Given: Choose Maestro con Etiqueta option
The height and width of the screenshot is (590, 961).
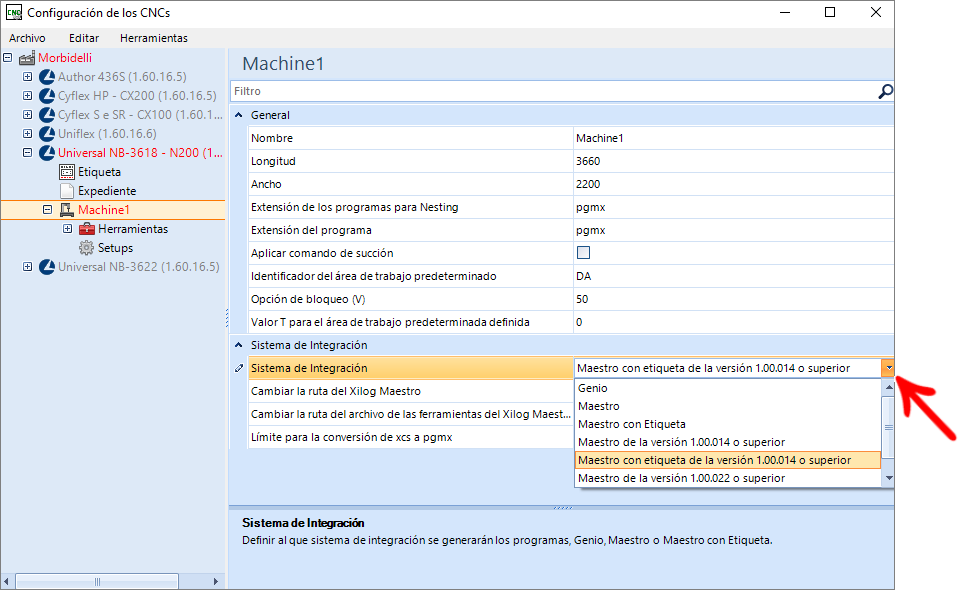Looking at the screenshot, I should point(728,424).
